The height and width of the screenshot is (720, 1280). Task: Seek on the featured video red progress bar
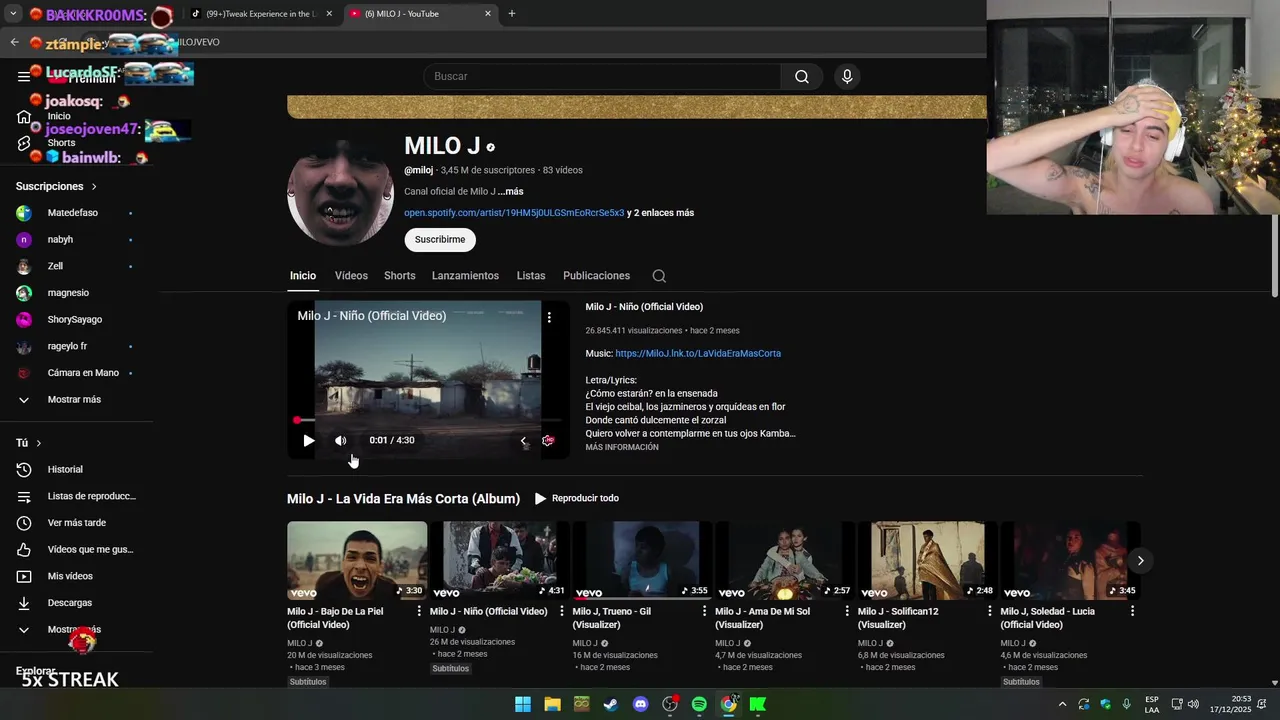pyautogui.click(x=428, y=420)
